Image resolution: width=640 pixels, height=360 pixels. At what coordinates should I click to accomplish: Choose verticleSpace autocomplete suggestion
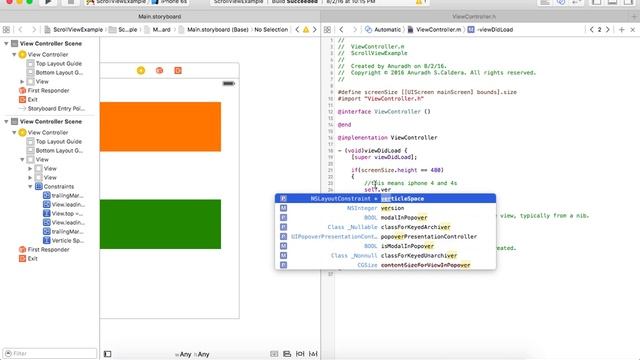coord(386,199)
